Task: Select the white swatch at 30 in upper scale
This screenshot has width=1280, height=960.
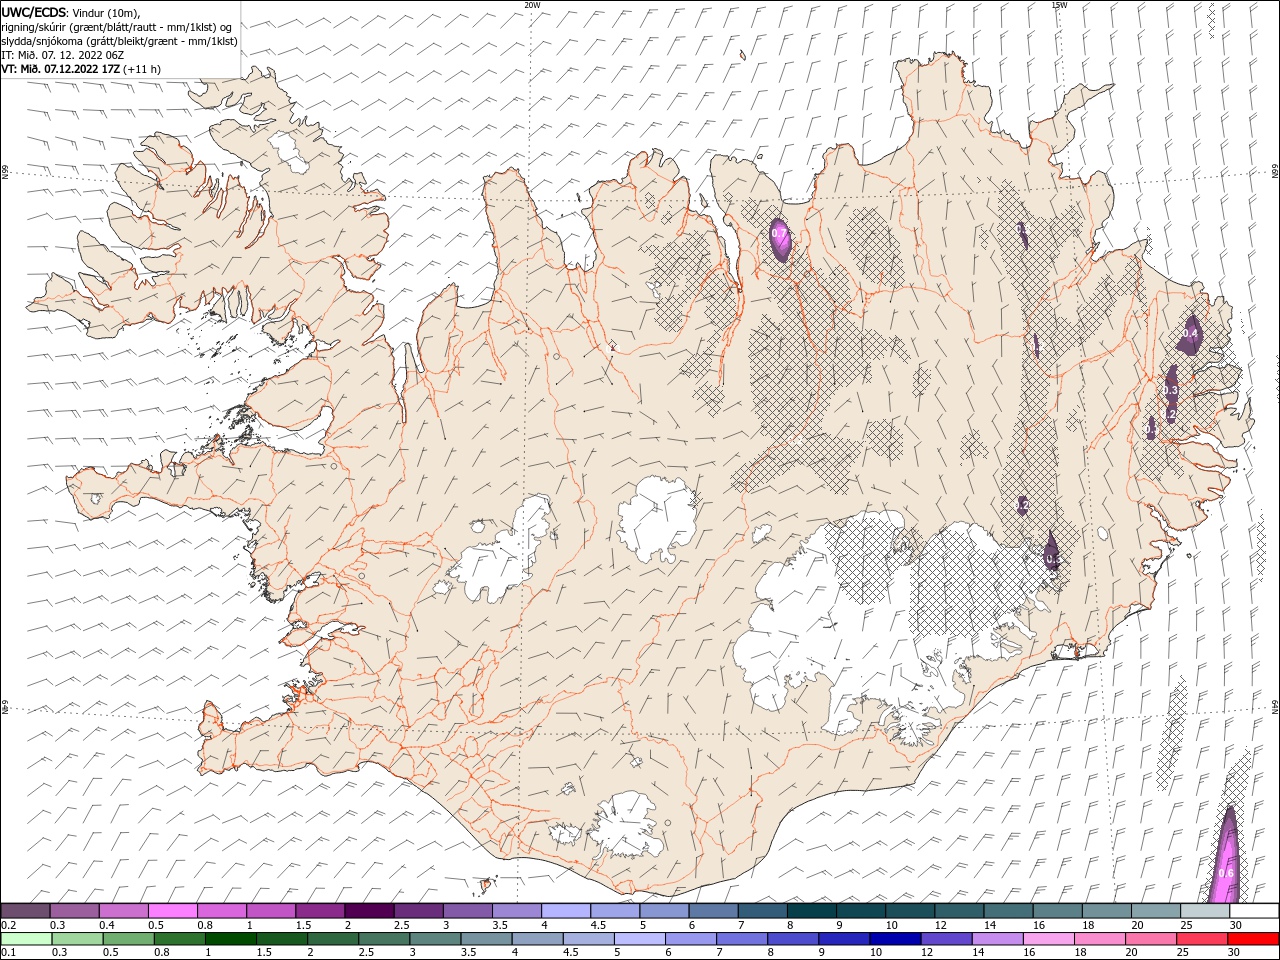Action: pos(1254,911)
